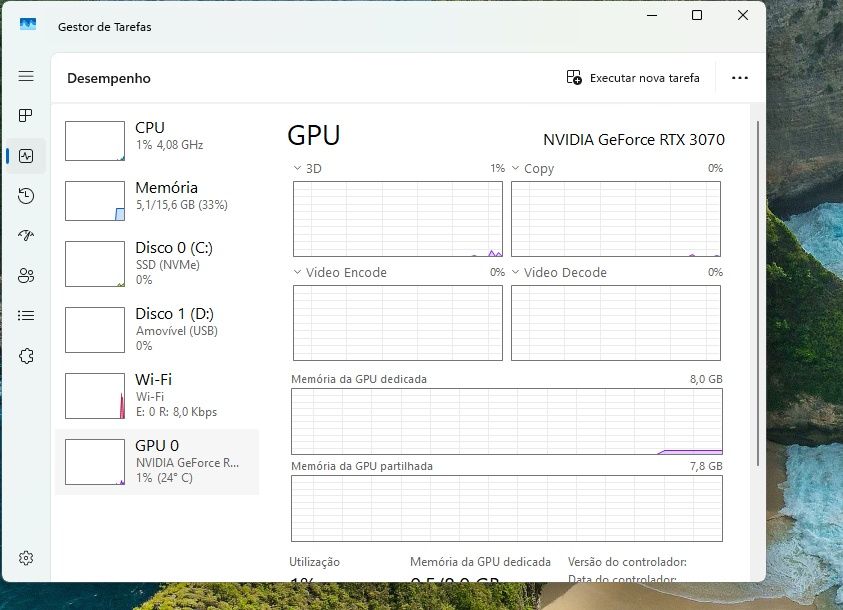
Task: Click the Copy usage graph
Action: (x=616, y=219)
